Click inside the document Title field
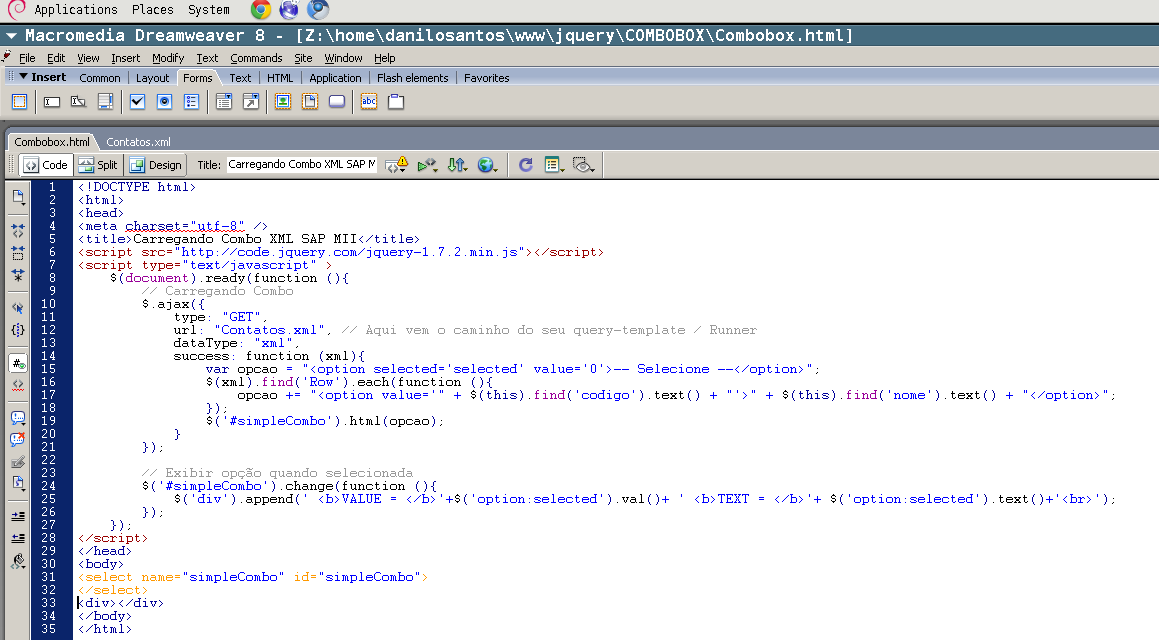 [x=300, y=163]
